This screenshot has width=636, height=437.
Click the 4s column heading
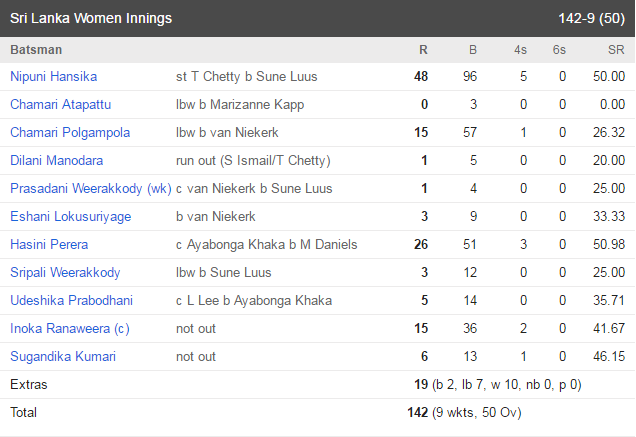point(520,50)
